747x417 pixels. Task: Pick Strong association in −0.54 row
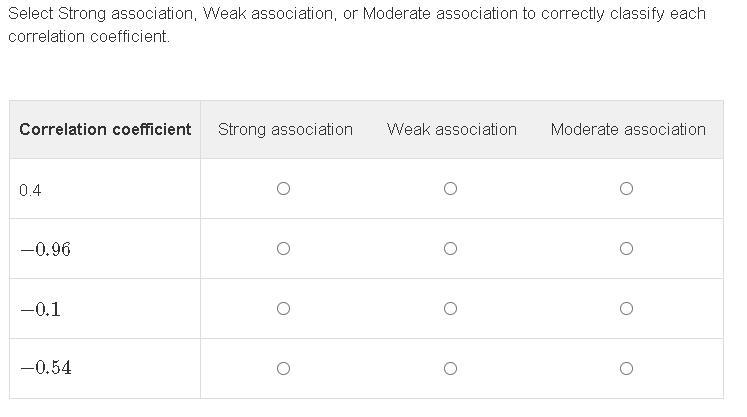pos(283,369)
